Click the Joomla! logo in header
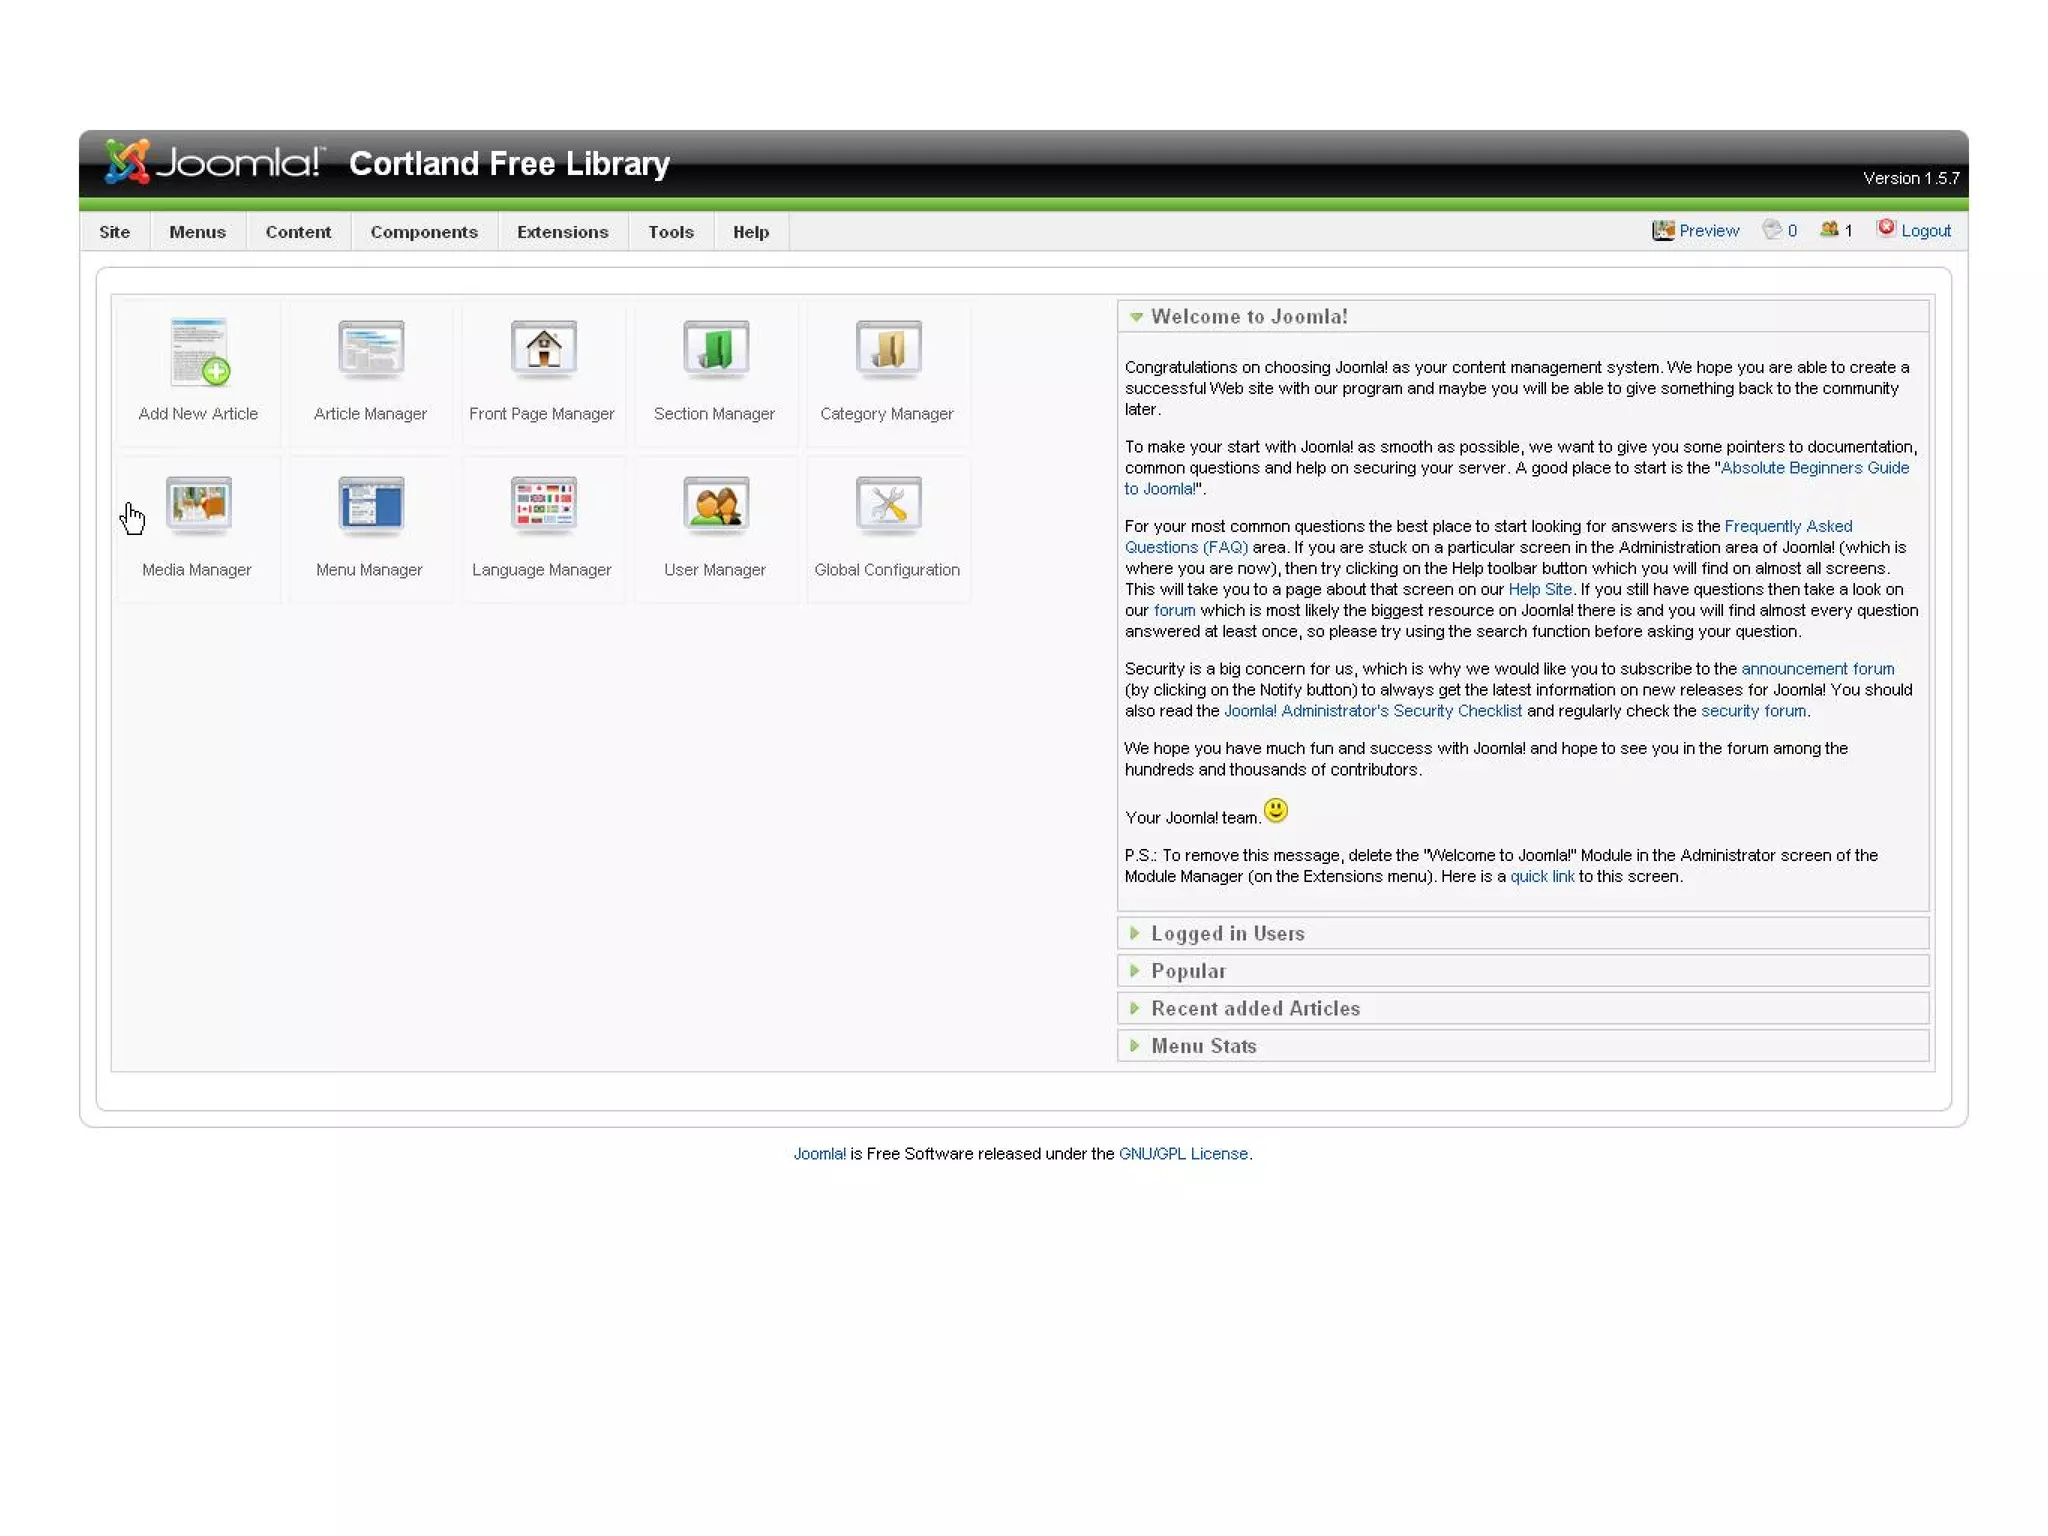Screen dimensions: 2048x1536 pyautogui.click(x=214, y=162)
